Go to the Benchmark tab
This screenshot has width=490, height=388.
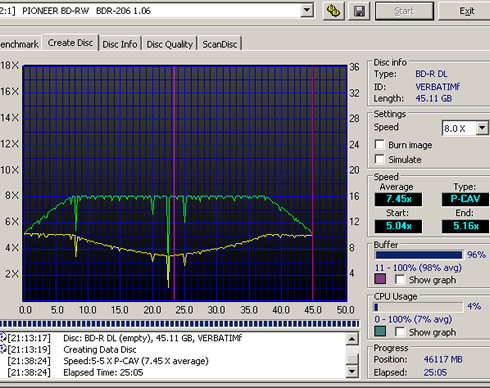click(x=19, y=44)
